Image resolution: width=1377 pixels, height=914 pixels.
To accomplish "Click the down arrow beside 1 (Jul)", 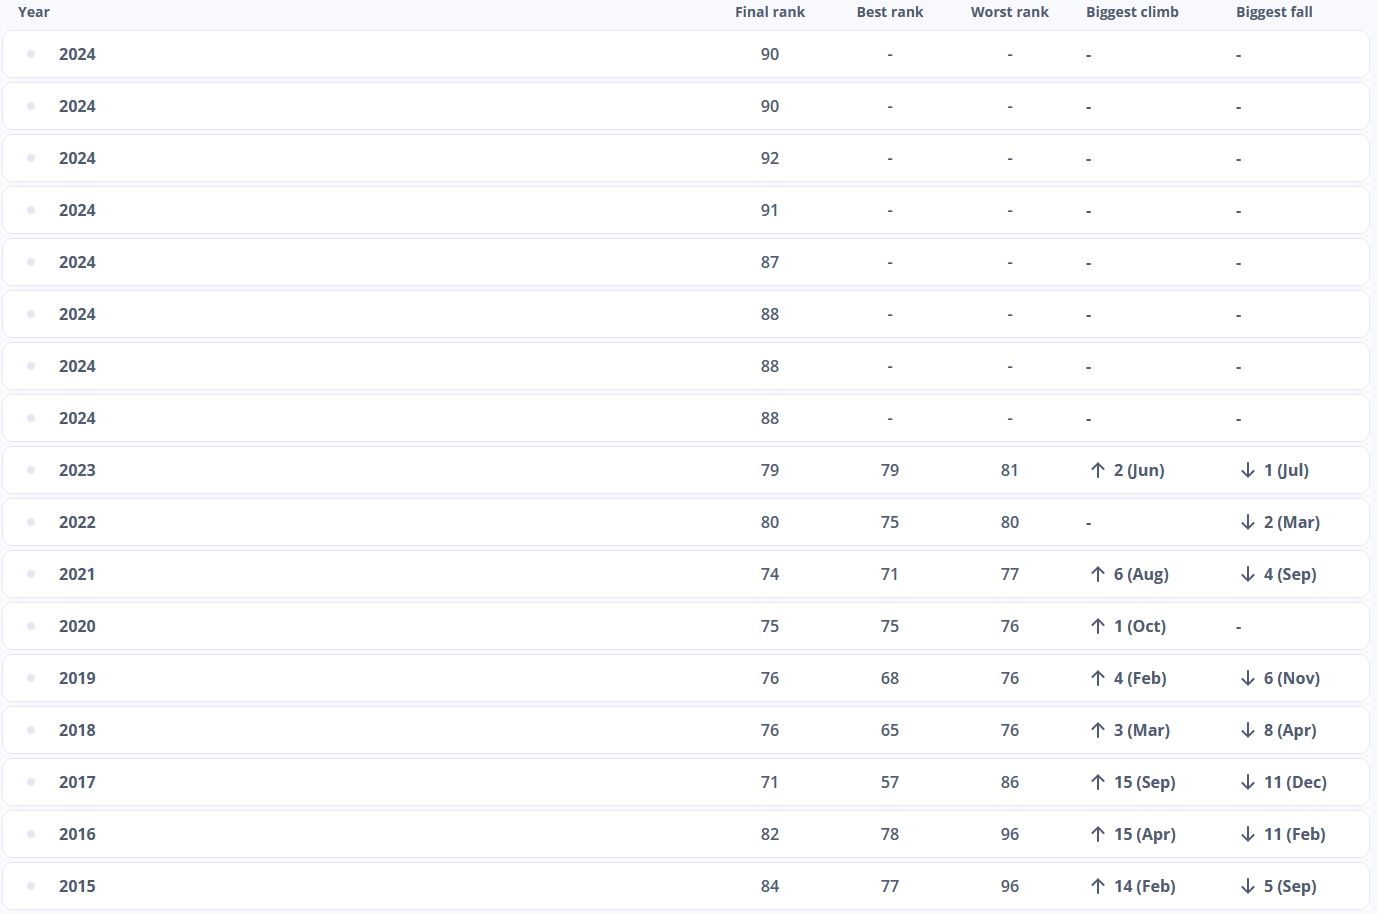I will coord(1248,470).
